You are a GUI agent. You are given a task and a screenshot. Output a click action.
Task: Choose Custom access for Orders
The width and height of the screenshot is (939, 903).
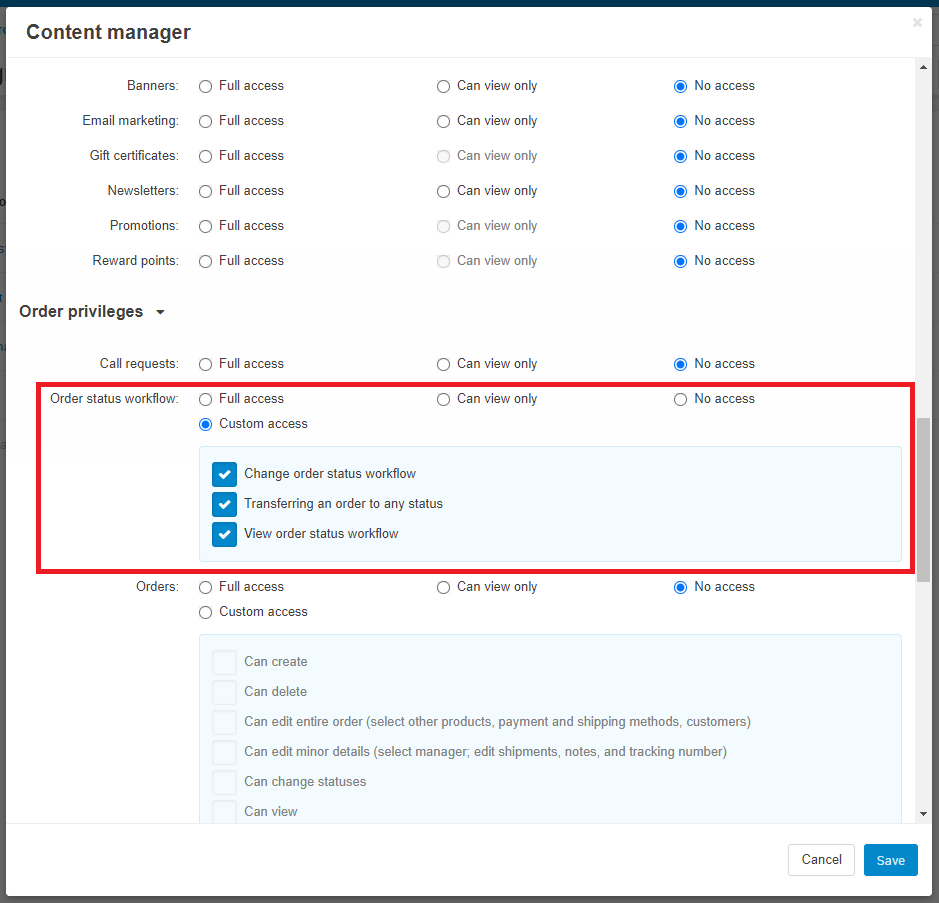coord(205,613)
